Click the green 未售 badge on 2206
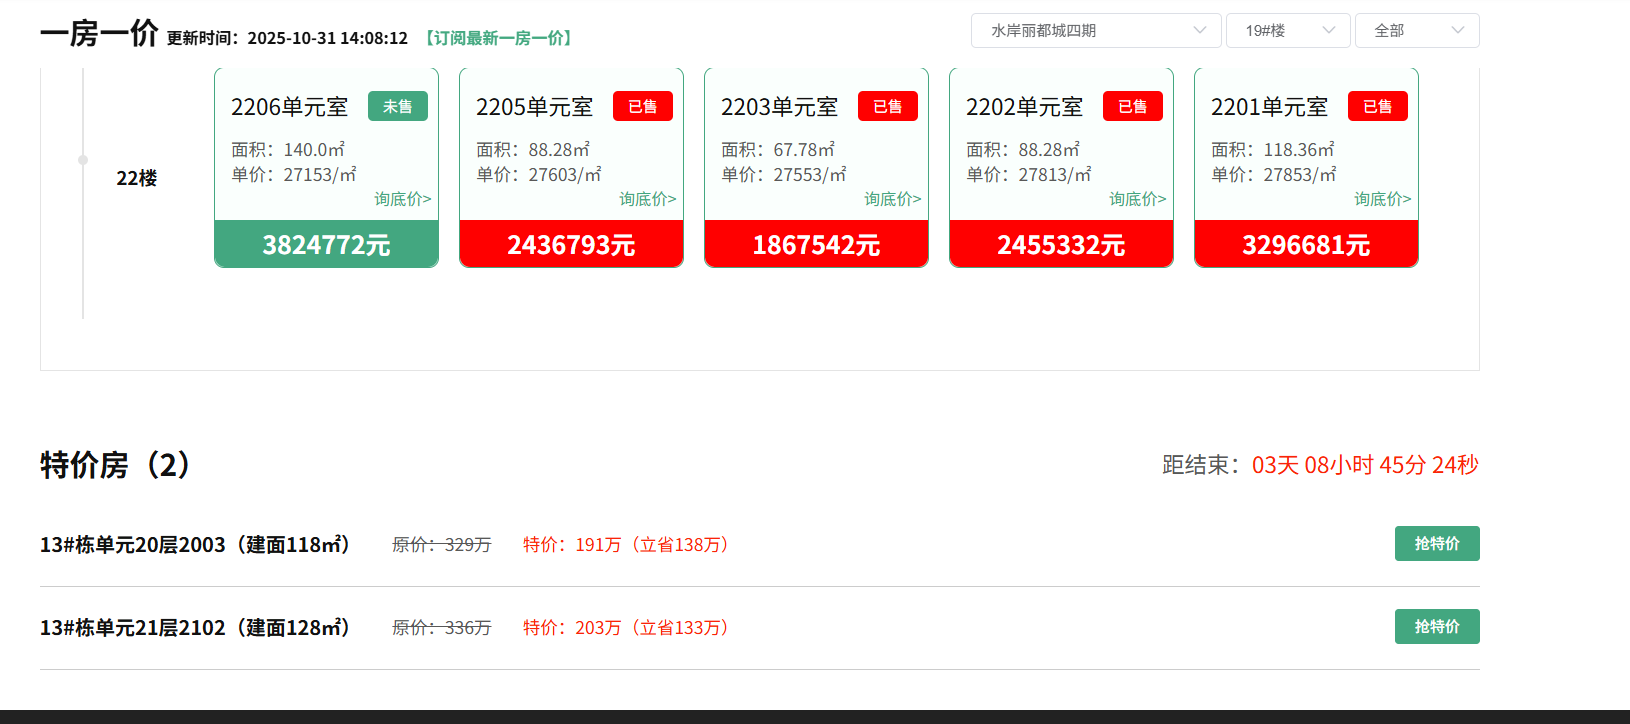 click(x=397, y=106)
